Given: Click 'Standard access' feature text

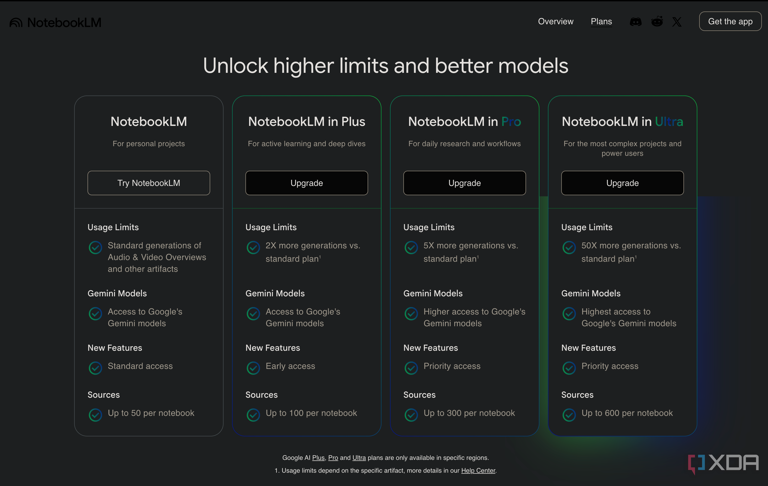Looking at the screenshot, I should coord(140,366).
